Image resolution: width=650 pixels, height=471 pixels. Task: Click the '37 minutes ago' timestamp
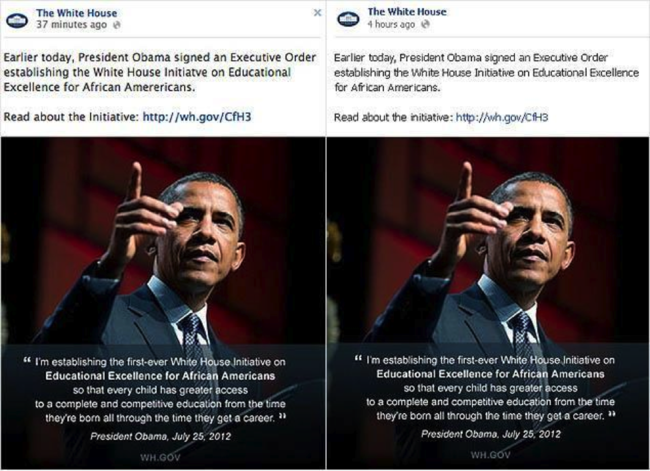tap(71, 25)
